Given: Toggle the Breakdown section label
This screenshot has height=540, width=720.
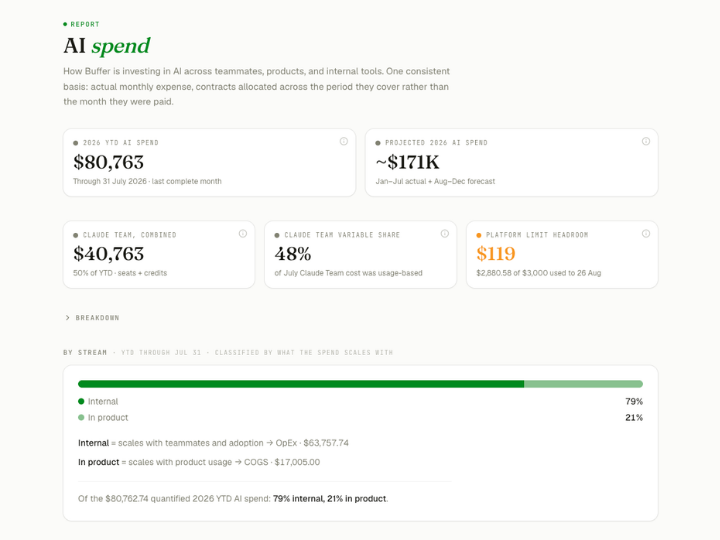Looking at the screenshot, I should pos(97,318).
